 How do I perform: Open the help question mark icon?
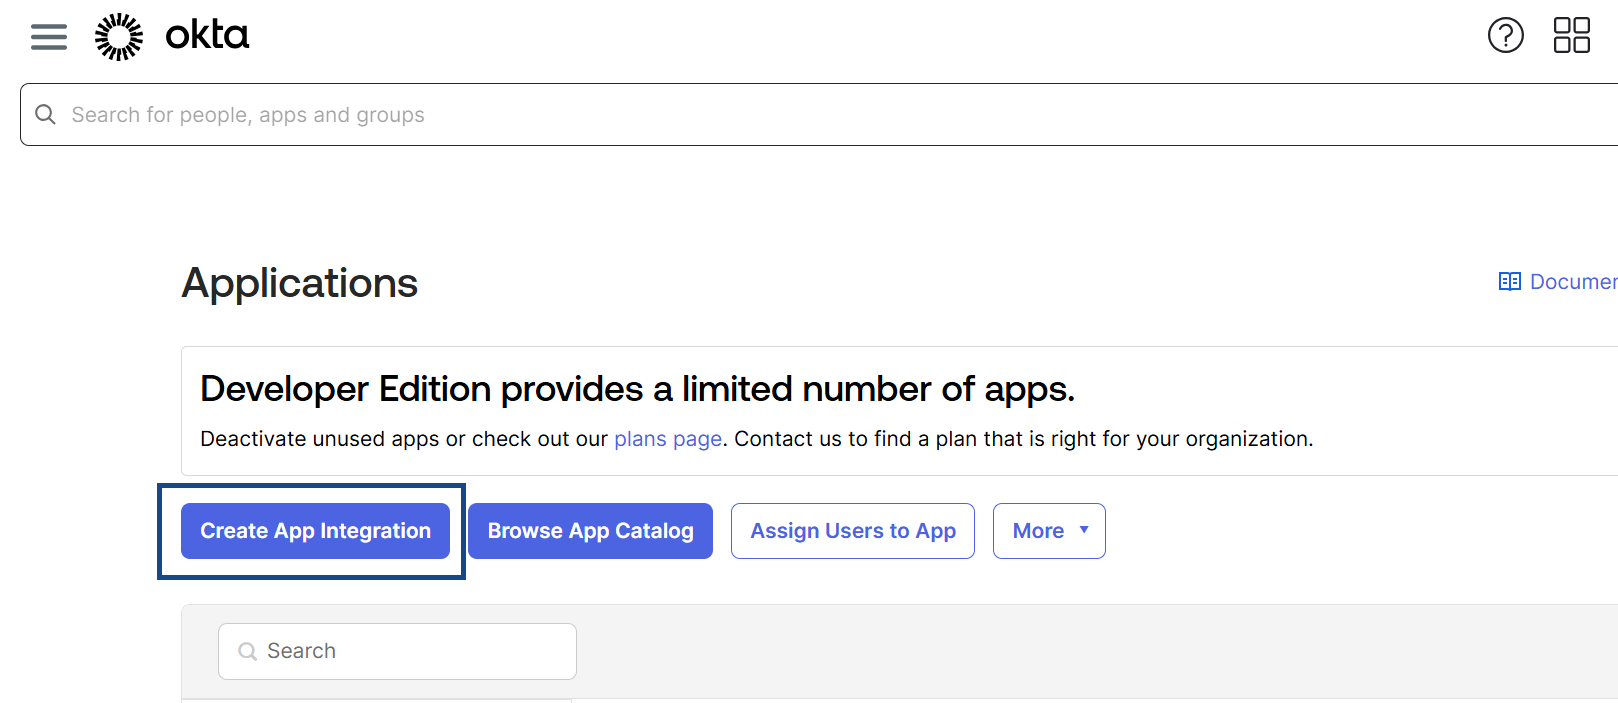click(1505, 35)
